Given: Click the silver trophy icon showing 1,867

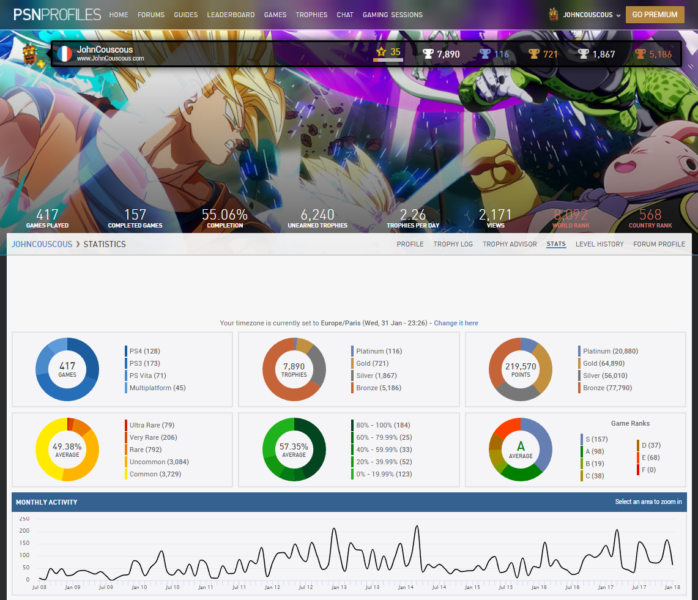Looking at the screenshot, I should click(583, 54).
